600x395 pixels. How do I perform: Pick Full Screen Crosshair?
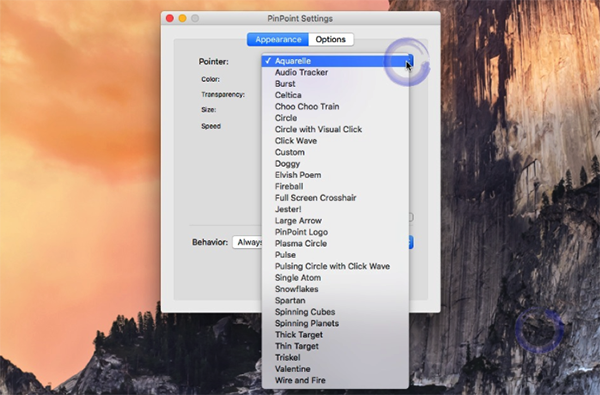(x=335, y=198)
